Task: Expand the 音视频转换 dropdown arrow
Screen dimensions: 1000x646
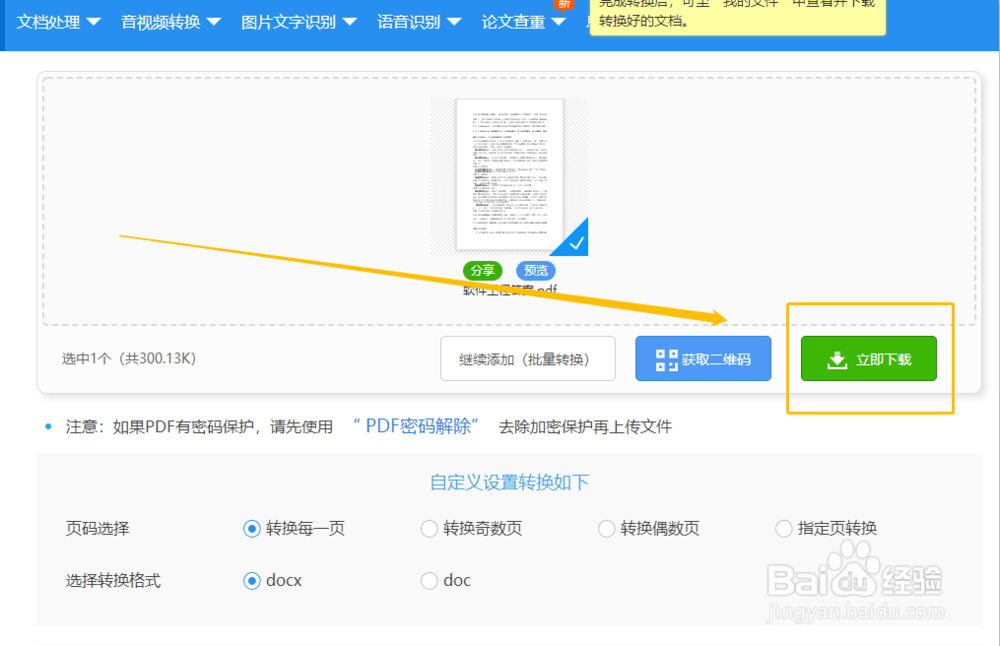Action: 216,19
